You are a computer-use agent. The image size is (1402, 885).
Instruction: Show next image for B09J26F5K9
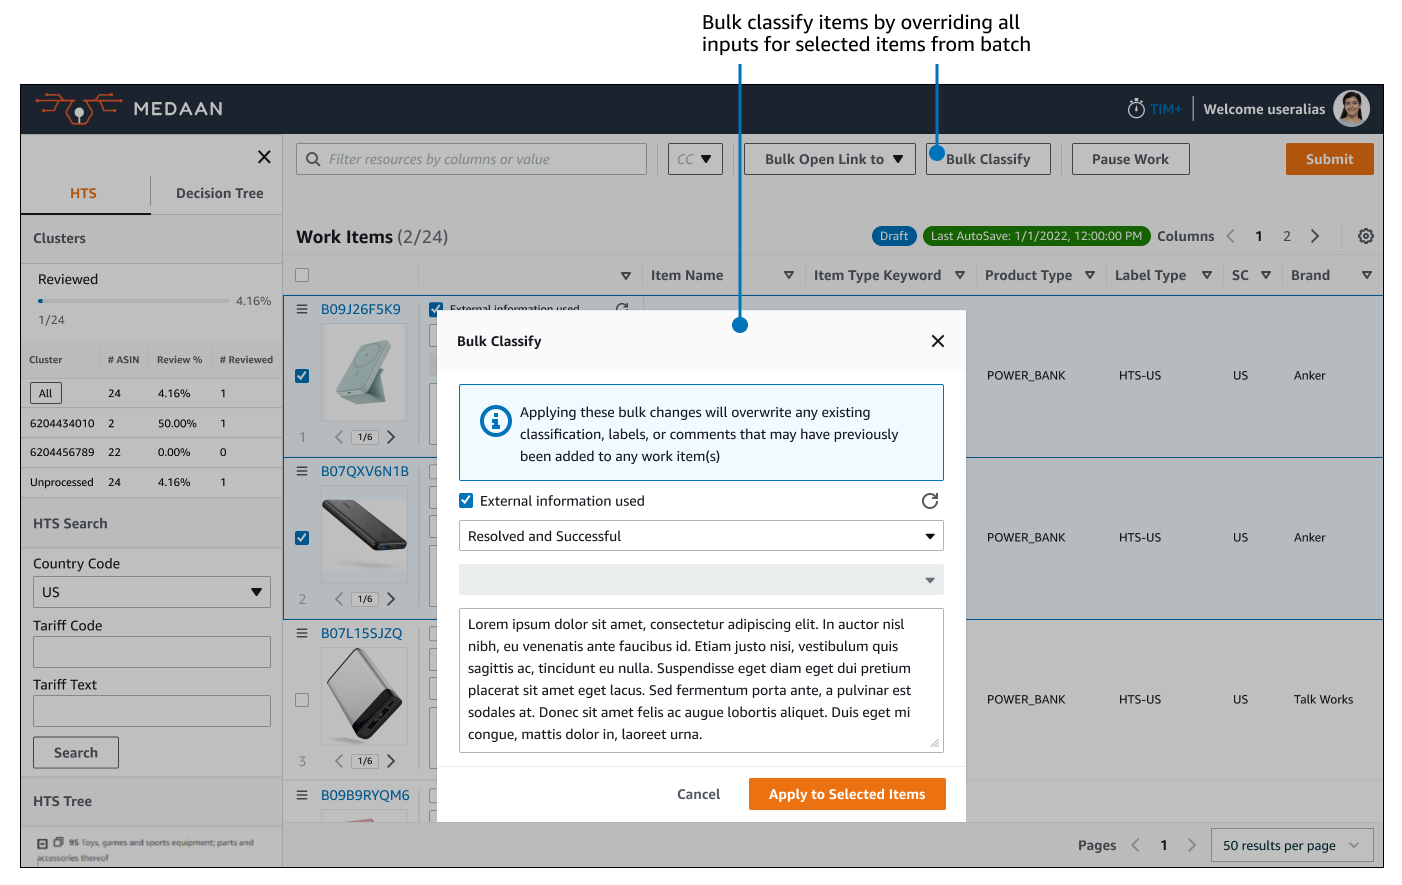391,437
